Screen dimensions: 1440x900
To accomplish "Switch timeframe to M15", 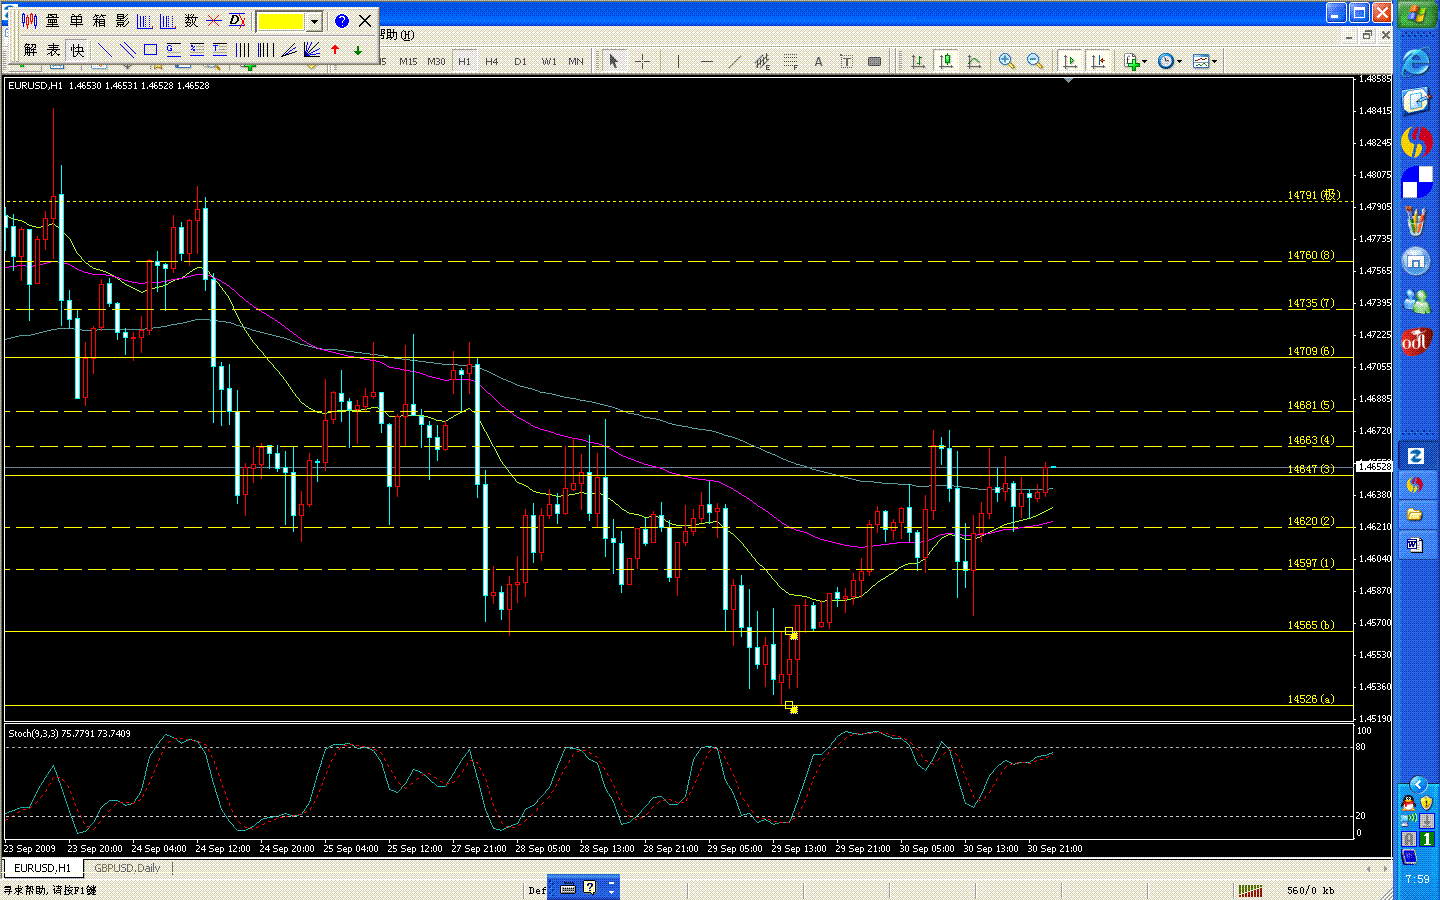I will [408, 62].
